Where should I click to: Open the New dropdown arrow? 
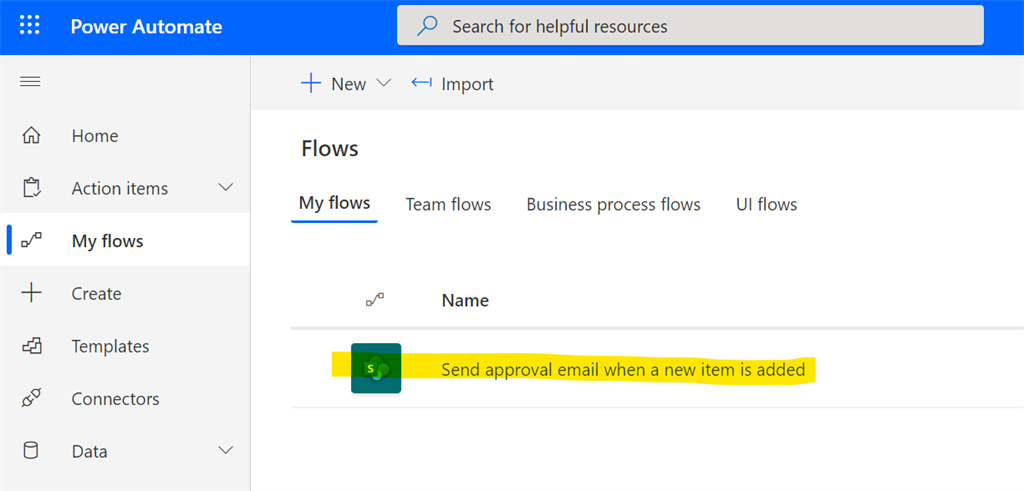click(x=383, y=83)
